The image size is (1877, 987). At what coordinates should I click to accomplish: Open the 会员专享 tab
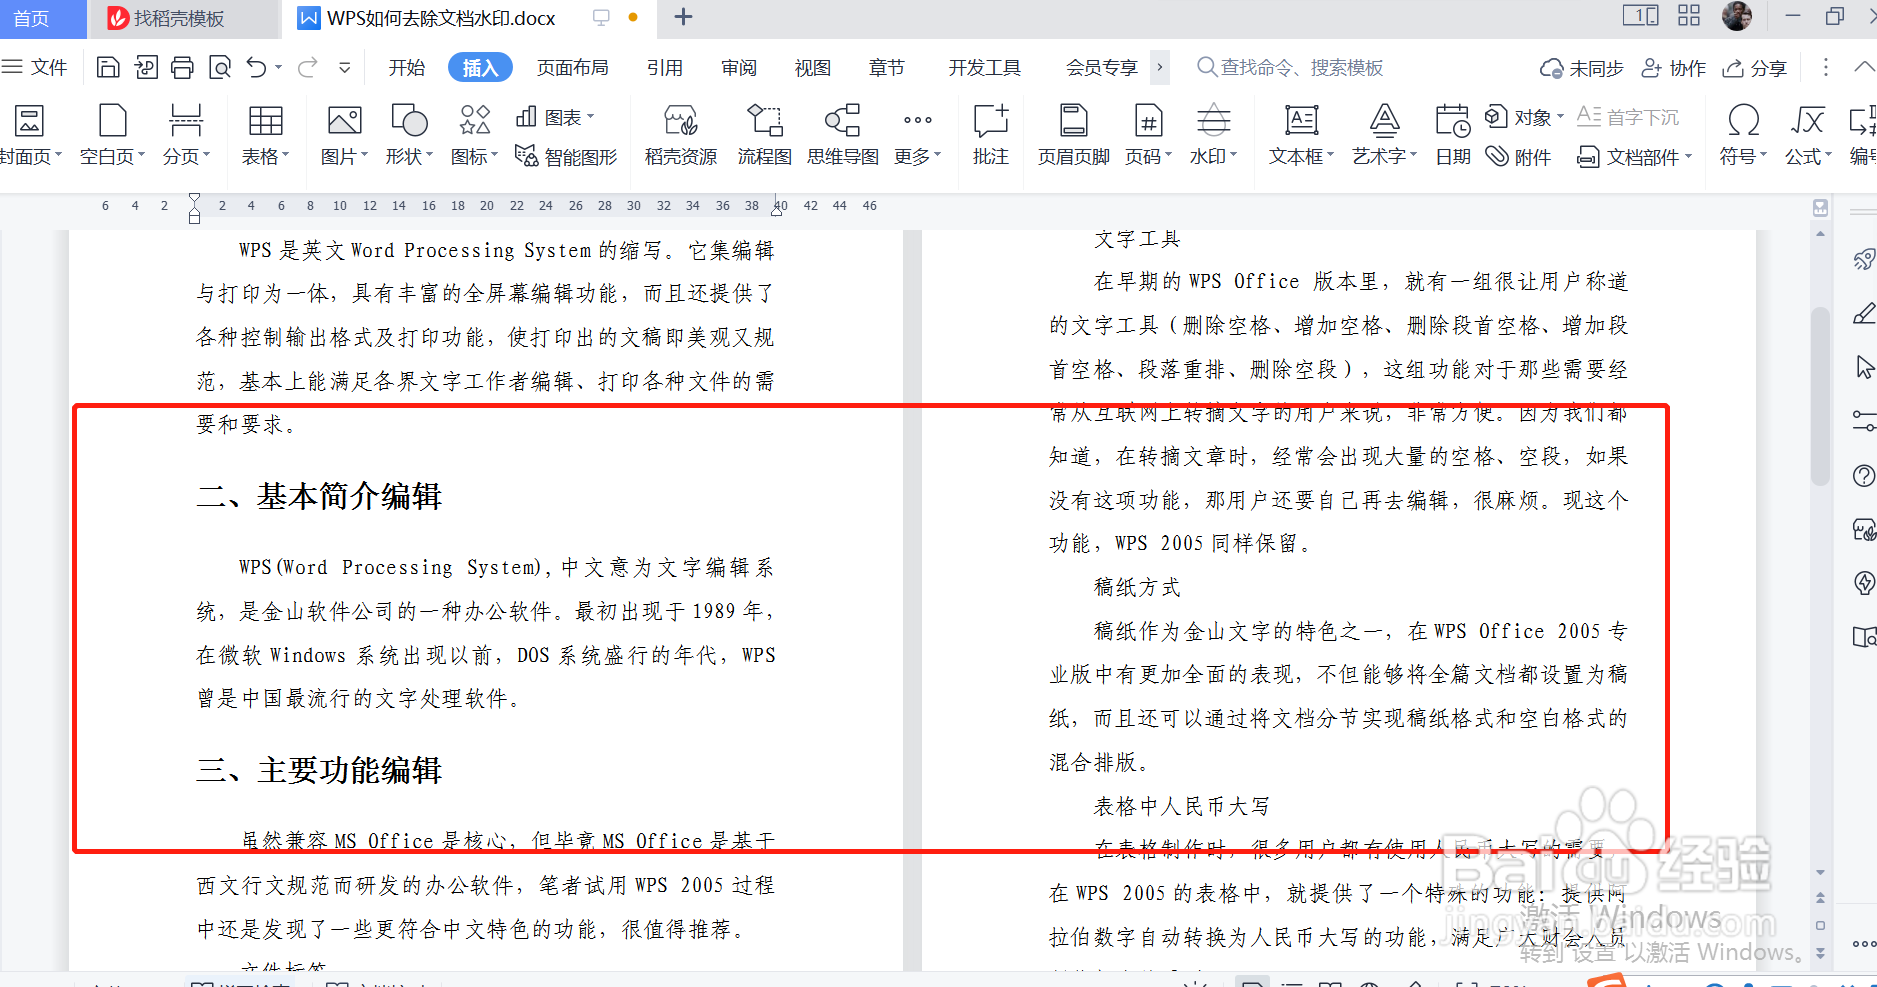point(1102,67)
